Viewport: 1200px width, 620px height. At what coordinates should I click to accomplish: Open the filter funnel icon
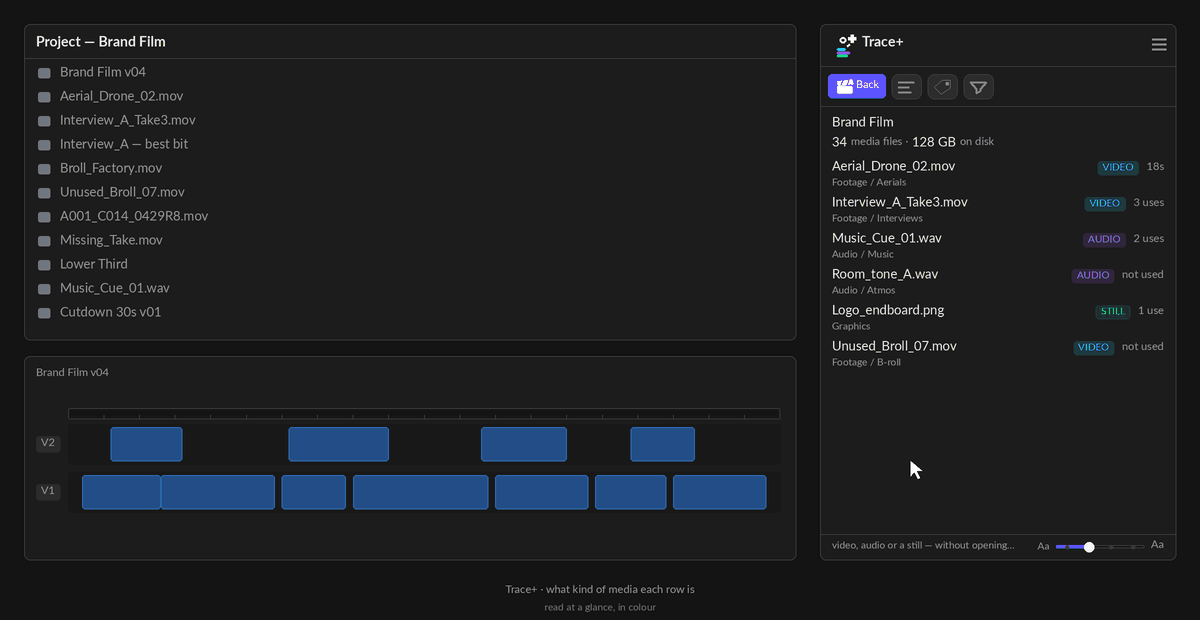(x=978, y=87)
